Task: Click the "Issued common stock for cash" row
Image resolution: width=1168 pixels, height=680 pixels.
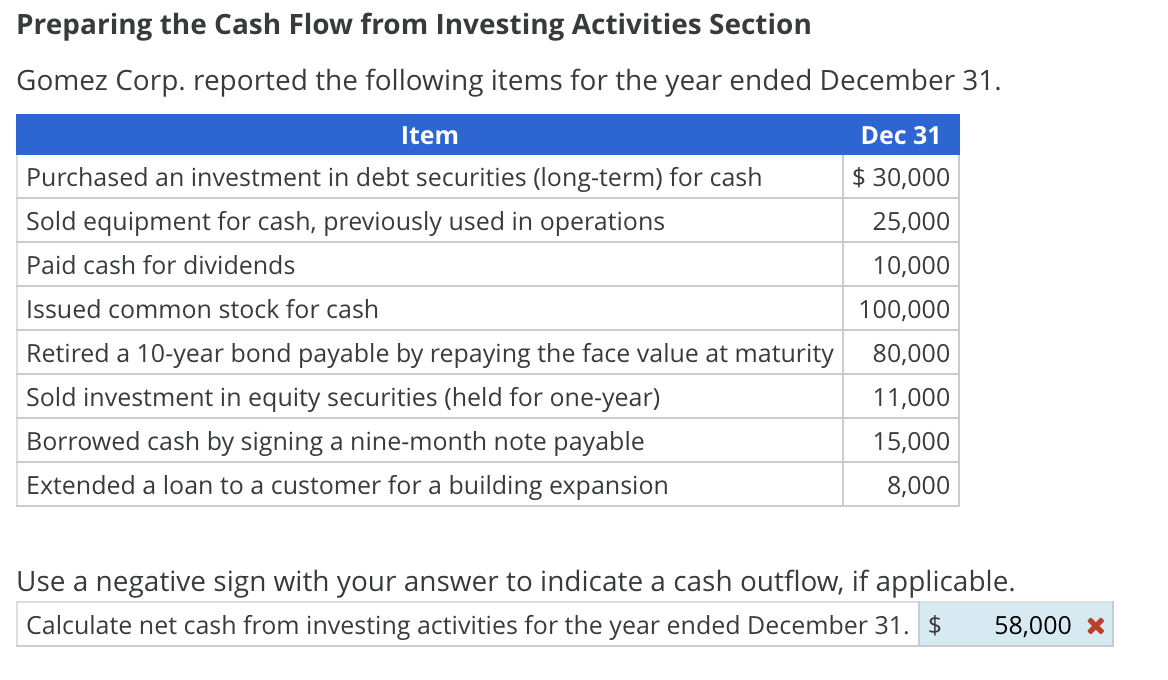Action: [202, 310]
